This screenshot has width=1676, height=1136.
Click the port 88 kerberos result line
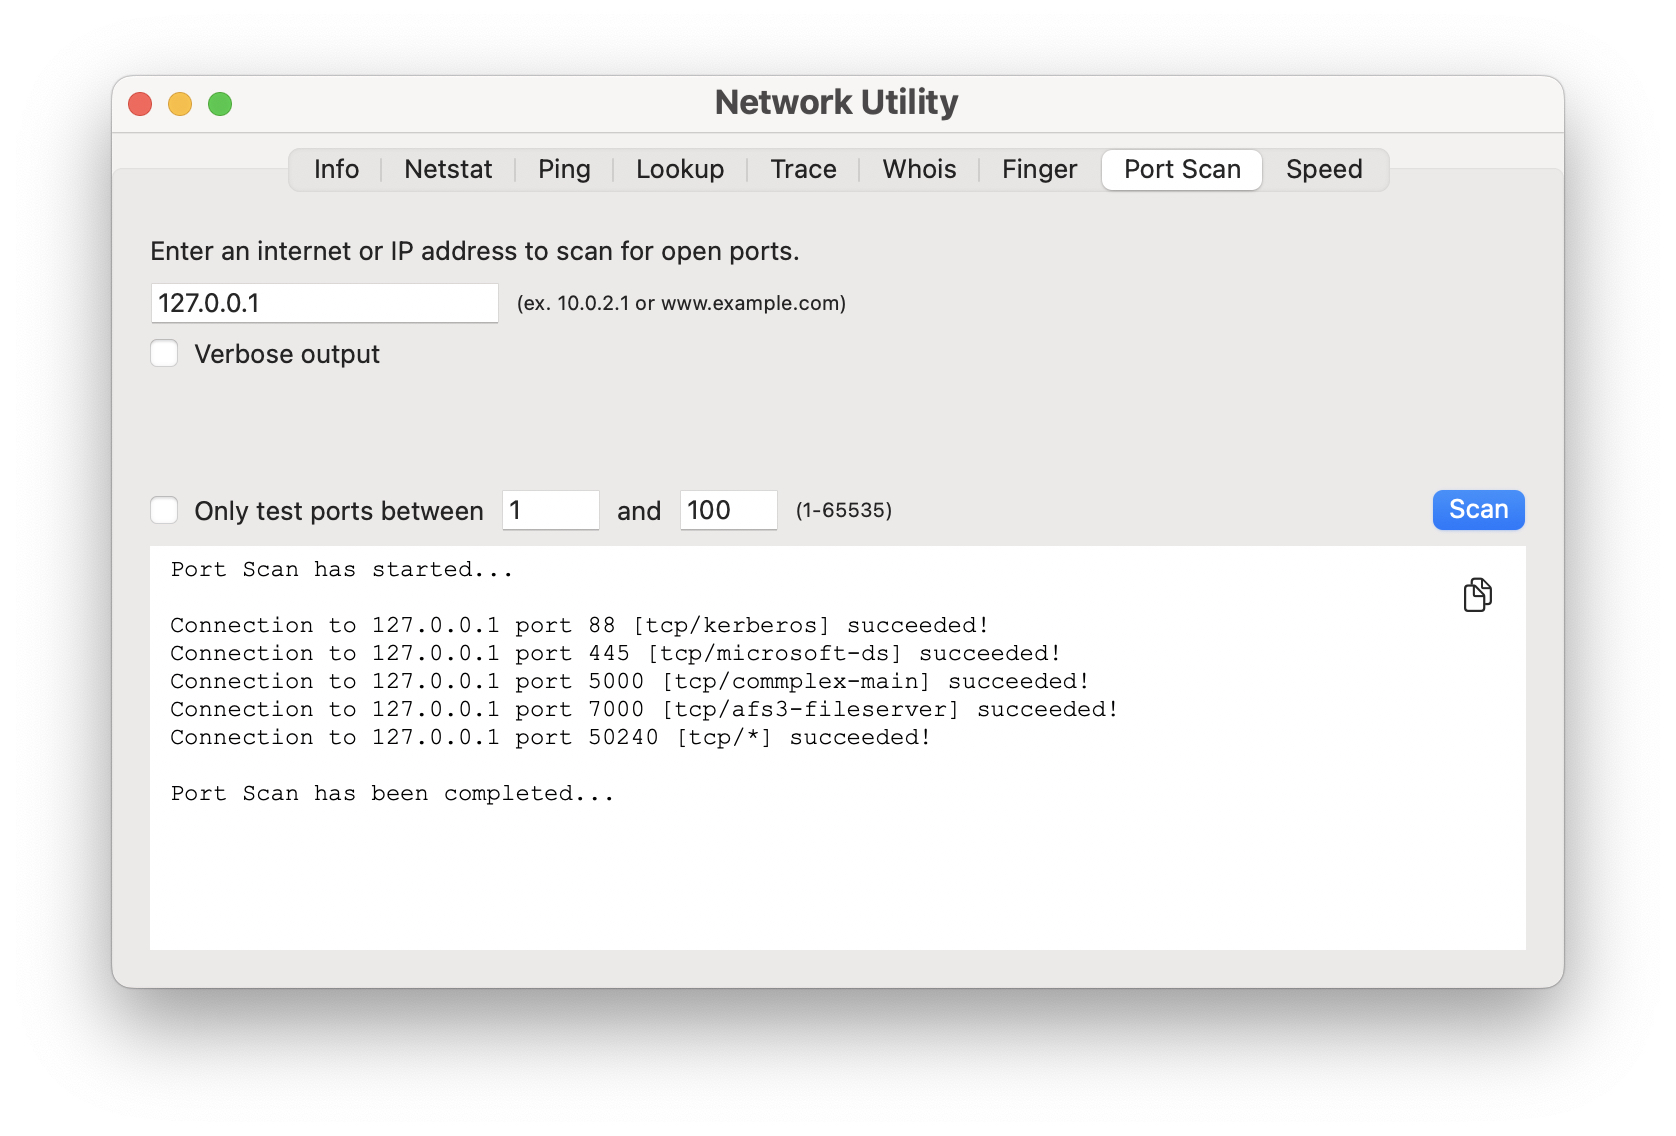pyautogui.click(x=579, y=626)
